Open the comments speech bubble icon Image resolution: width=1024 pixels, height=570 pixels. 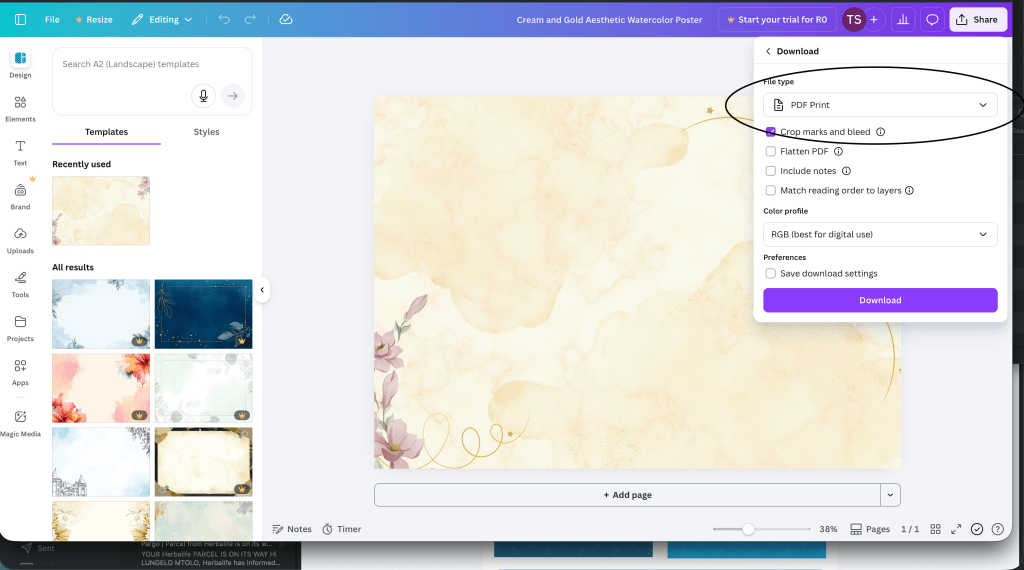932,19
